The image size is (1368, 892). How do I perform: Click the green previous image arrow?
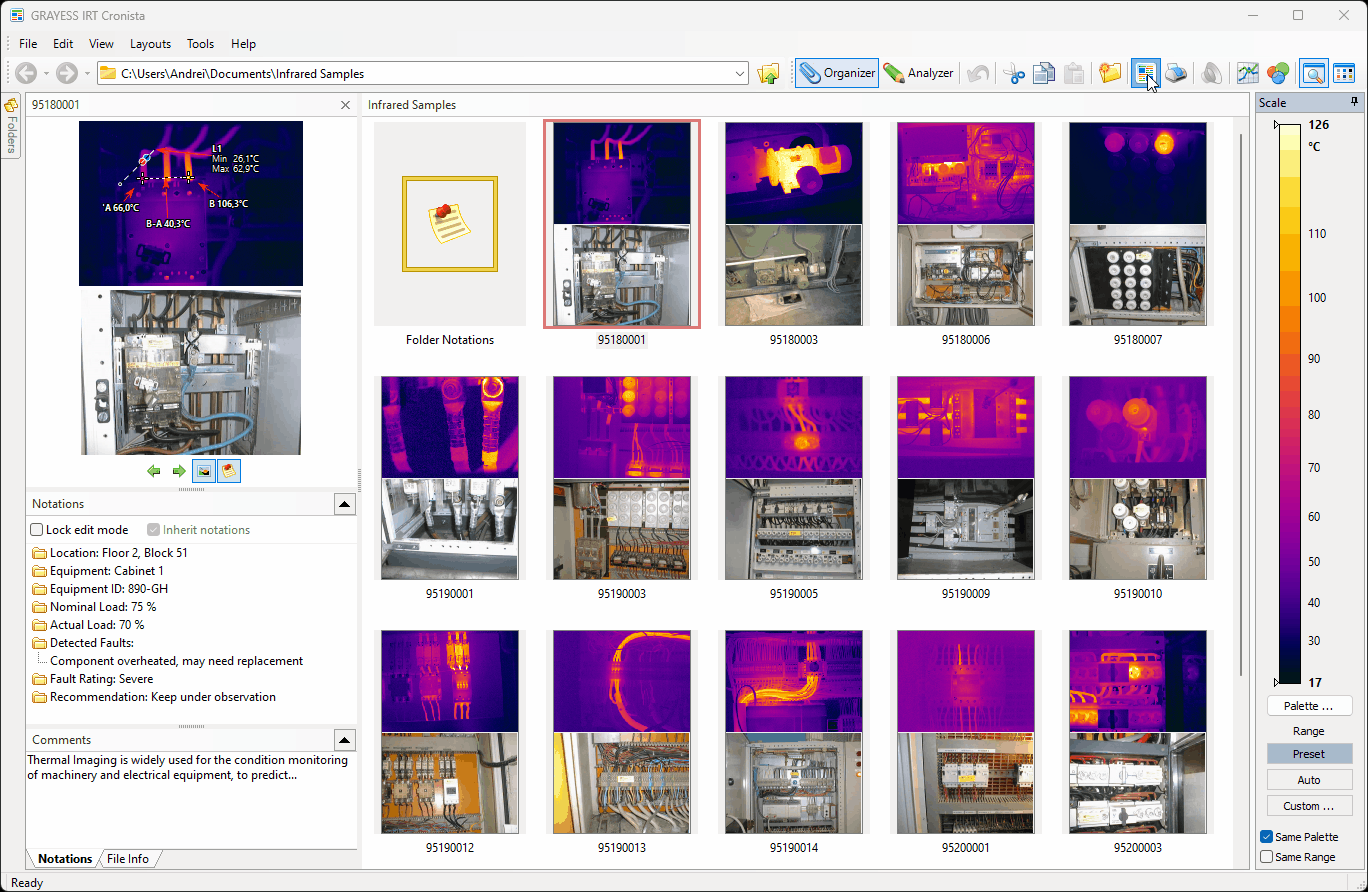(x=154, y=471)
